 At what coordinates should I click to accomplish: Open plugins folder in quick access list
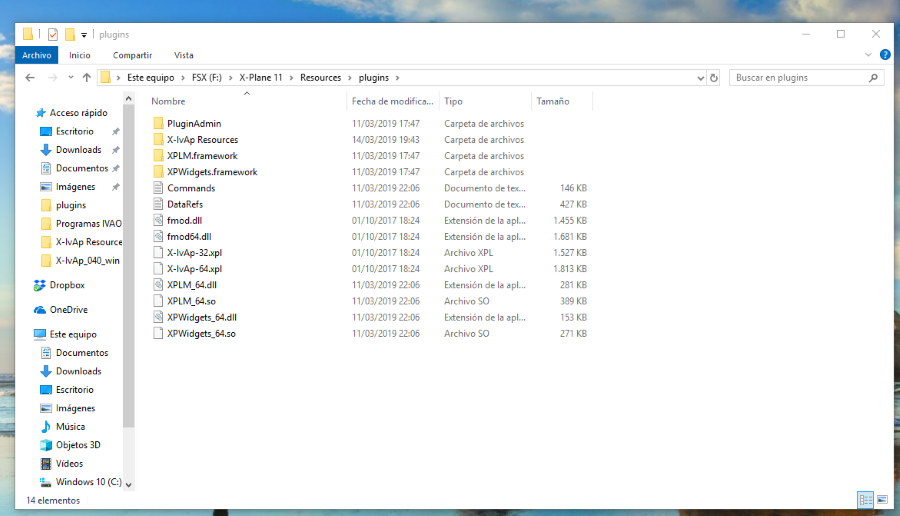coord(71,205)
